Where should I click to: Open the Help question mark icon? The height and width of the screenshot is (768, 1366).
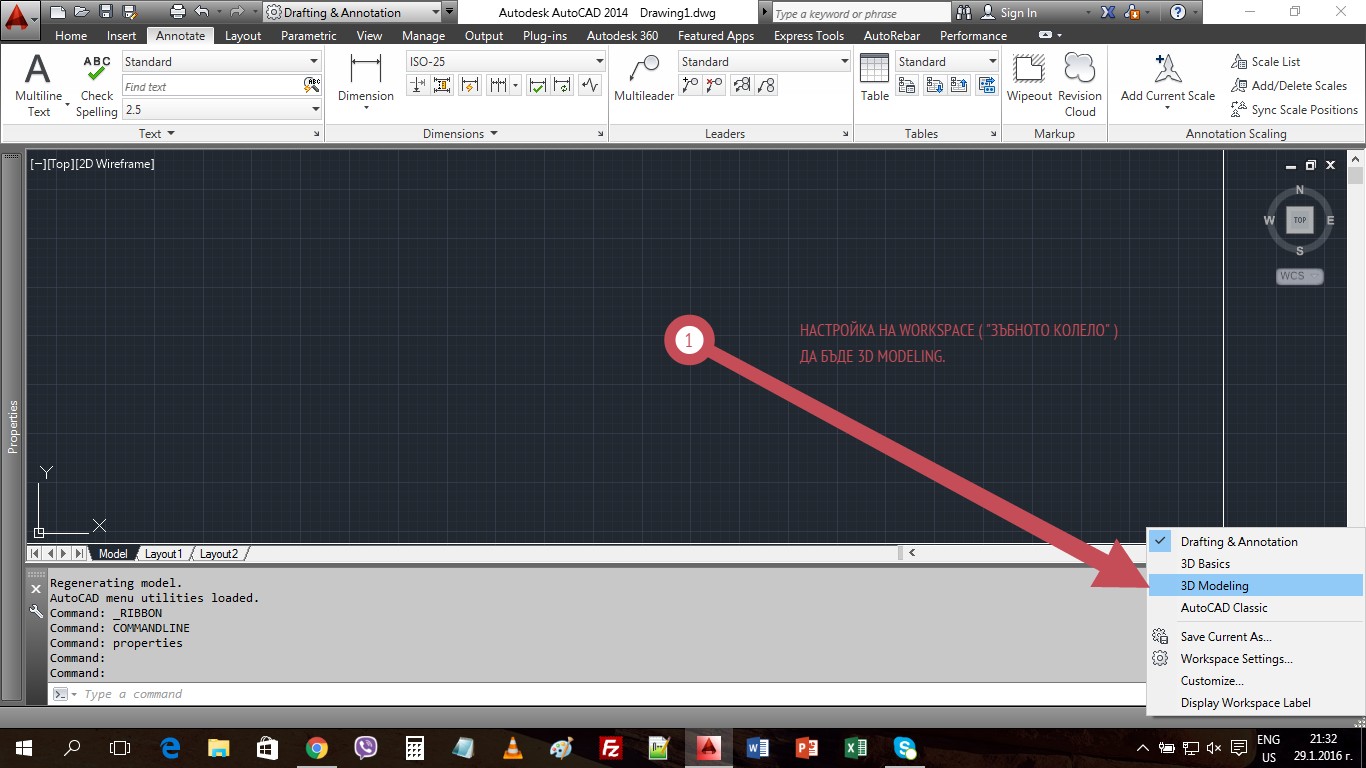[x=1178, y=13]
